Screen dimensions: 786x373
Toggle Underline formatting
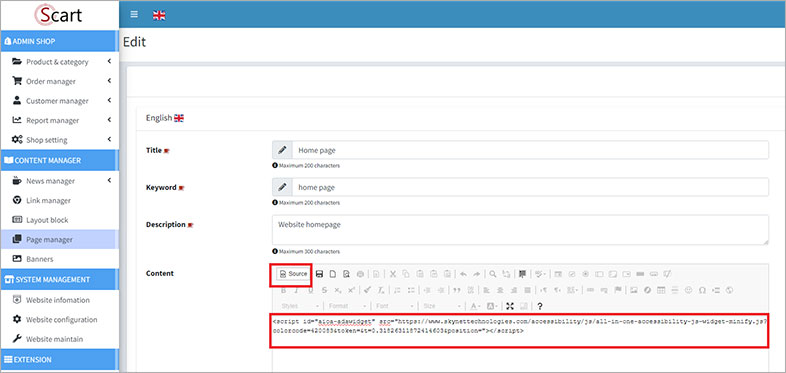point(310,290)
